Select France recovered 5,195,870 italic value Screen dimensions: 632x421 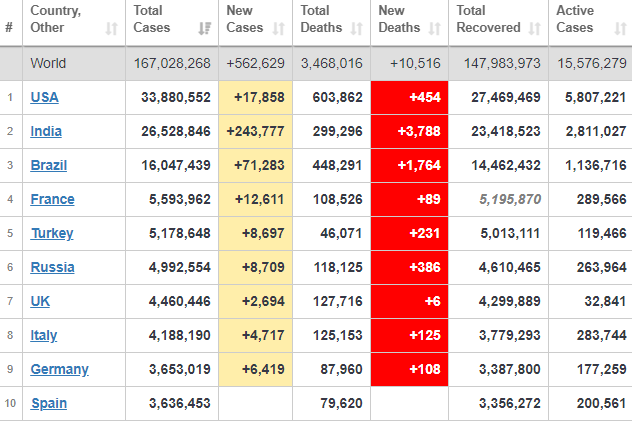tap(510, 199)
